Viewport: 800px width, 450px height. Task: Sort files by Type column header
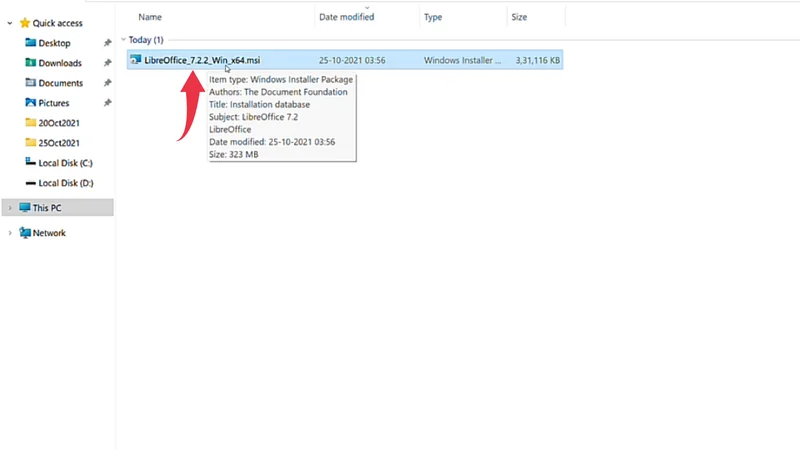(433, 17)
